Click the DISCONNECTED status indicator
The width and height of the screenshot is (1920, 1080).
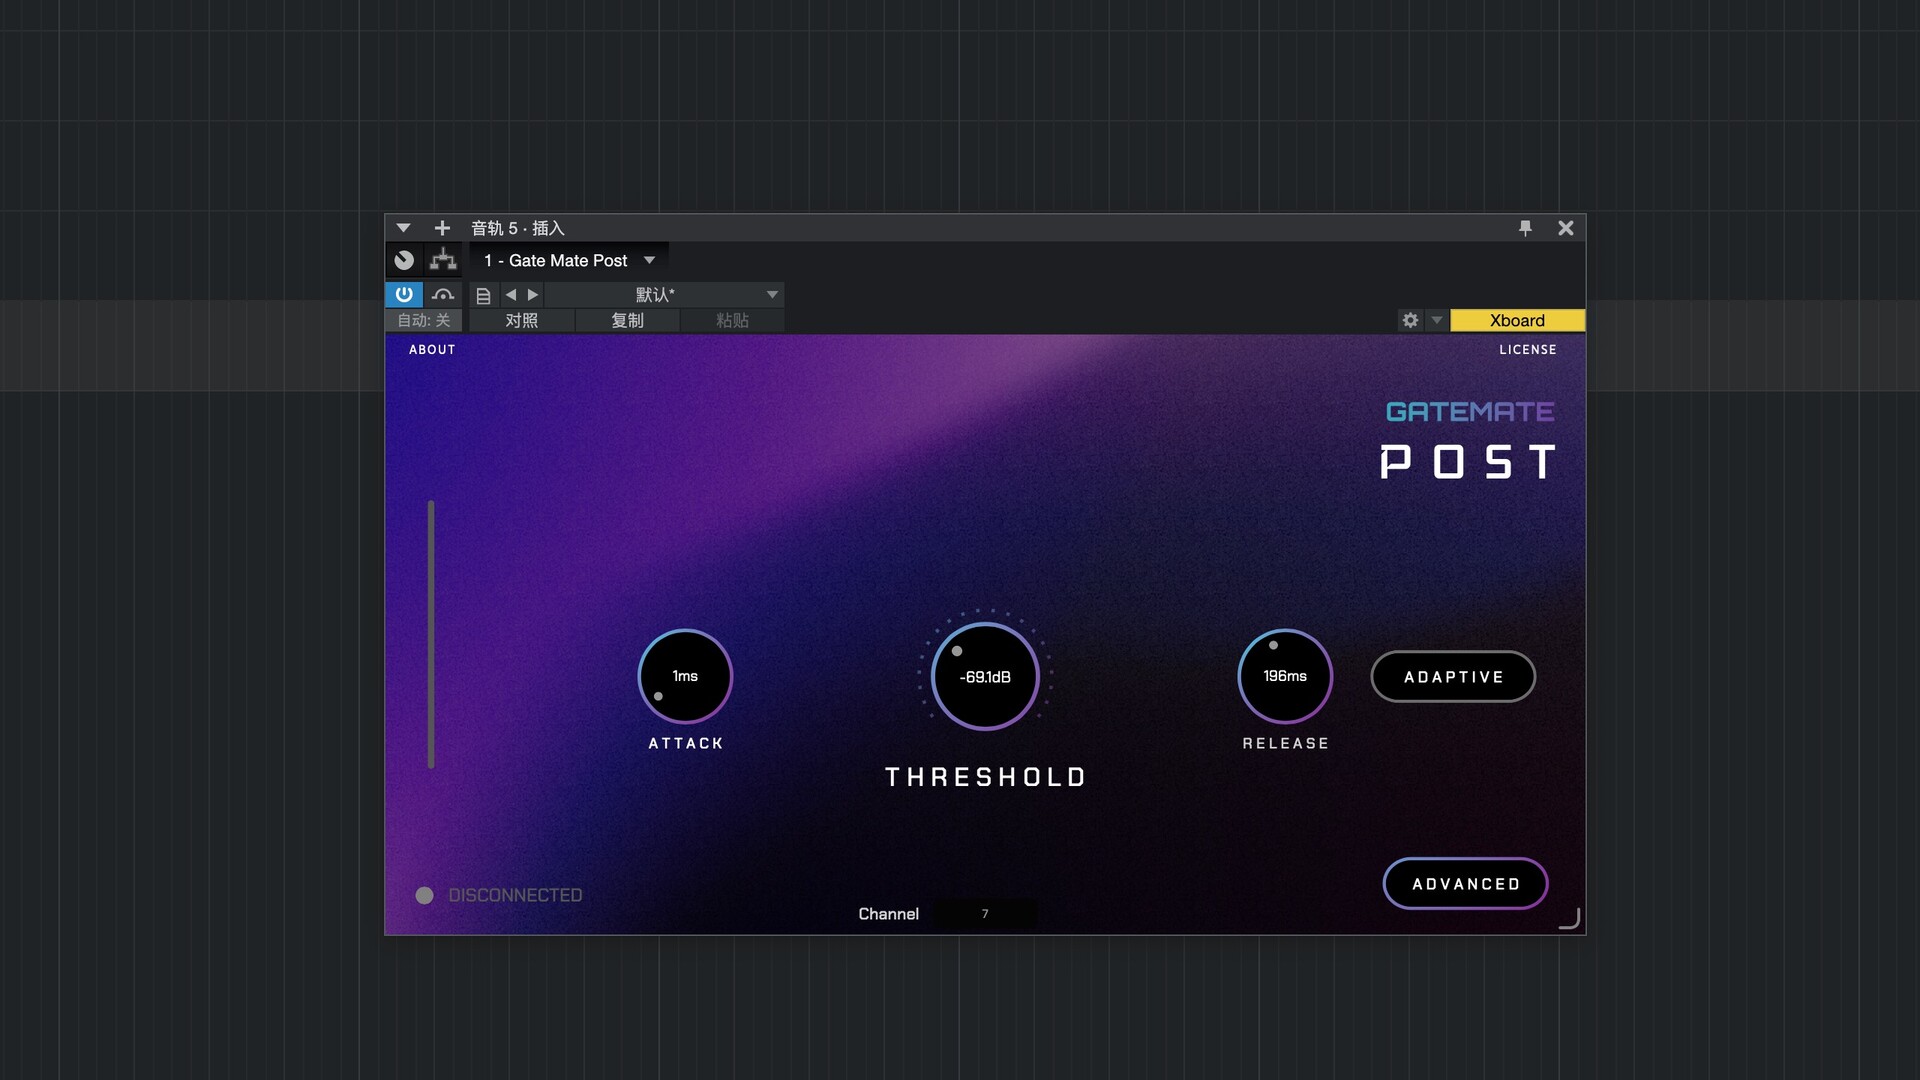[499, 895]
